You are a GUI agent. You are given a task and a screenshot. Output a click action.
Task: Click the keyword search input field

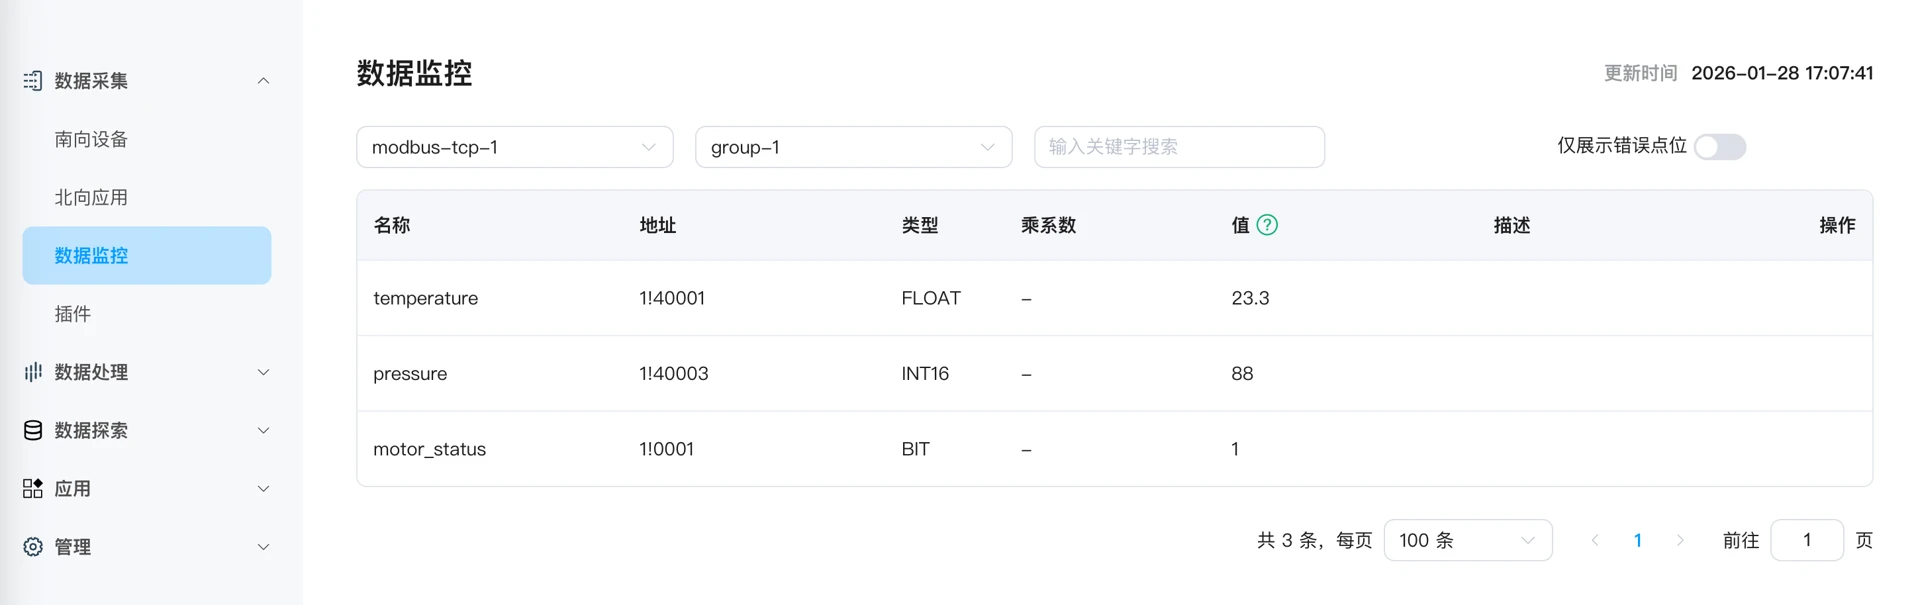(x=1179, y=147)
